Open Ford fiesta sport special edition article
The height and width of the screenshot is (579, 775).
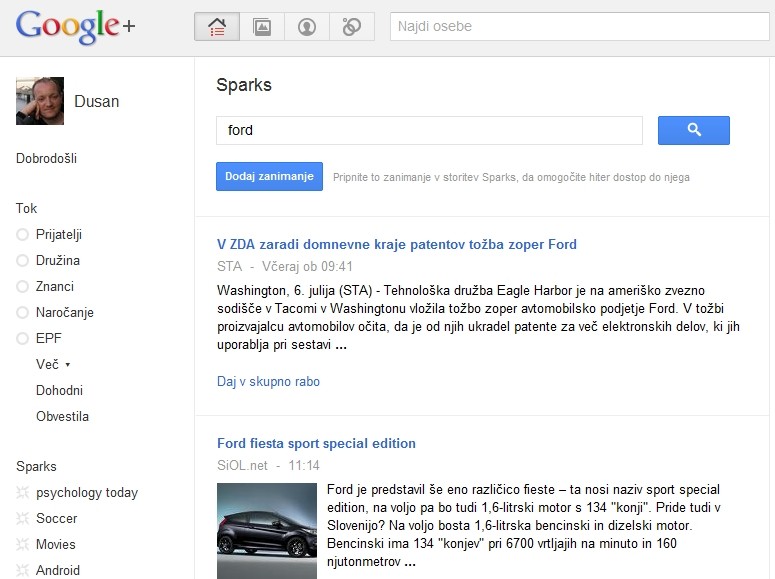tap(316, 443)
